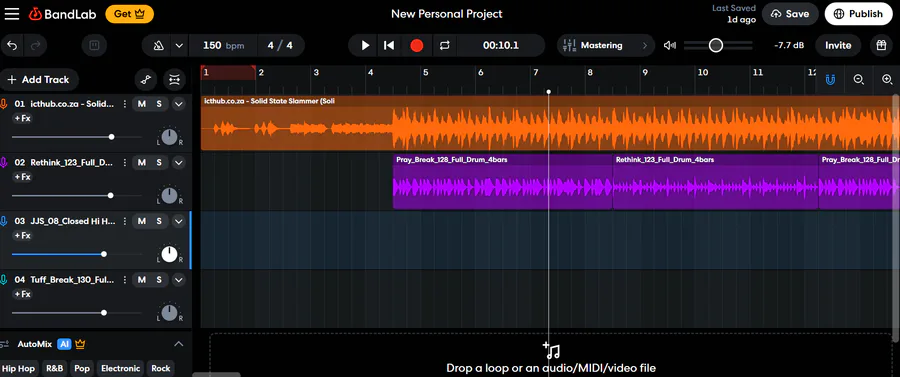Select the Electronic AutoMix genre
The image size is (900, 377).
tap(121, 368)
